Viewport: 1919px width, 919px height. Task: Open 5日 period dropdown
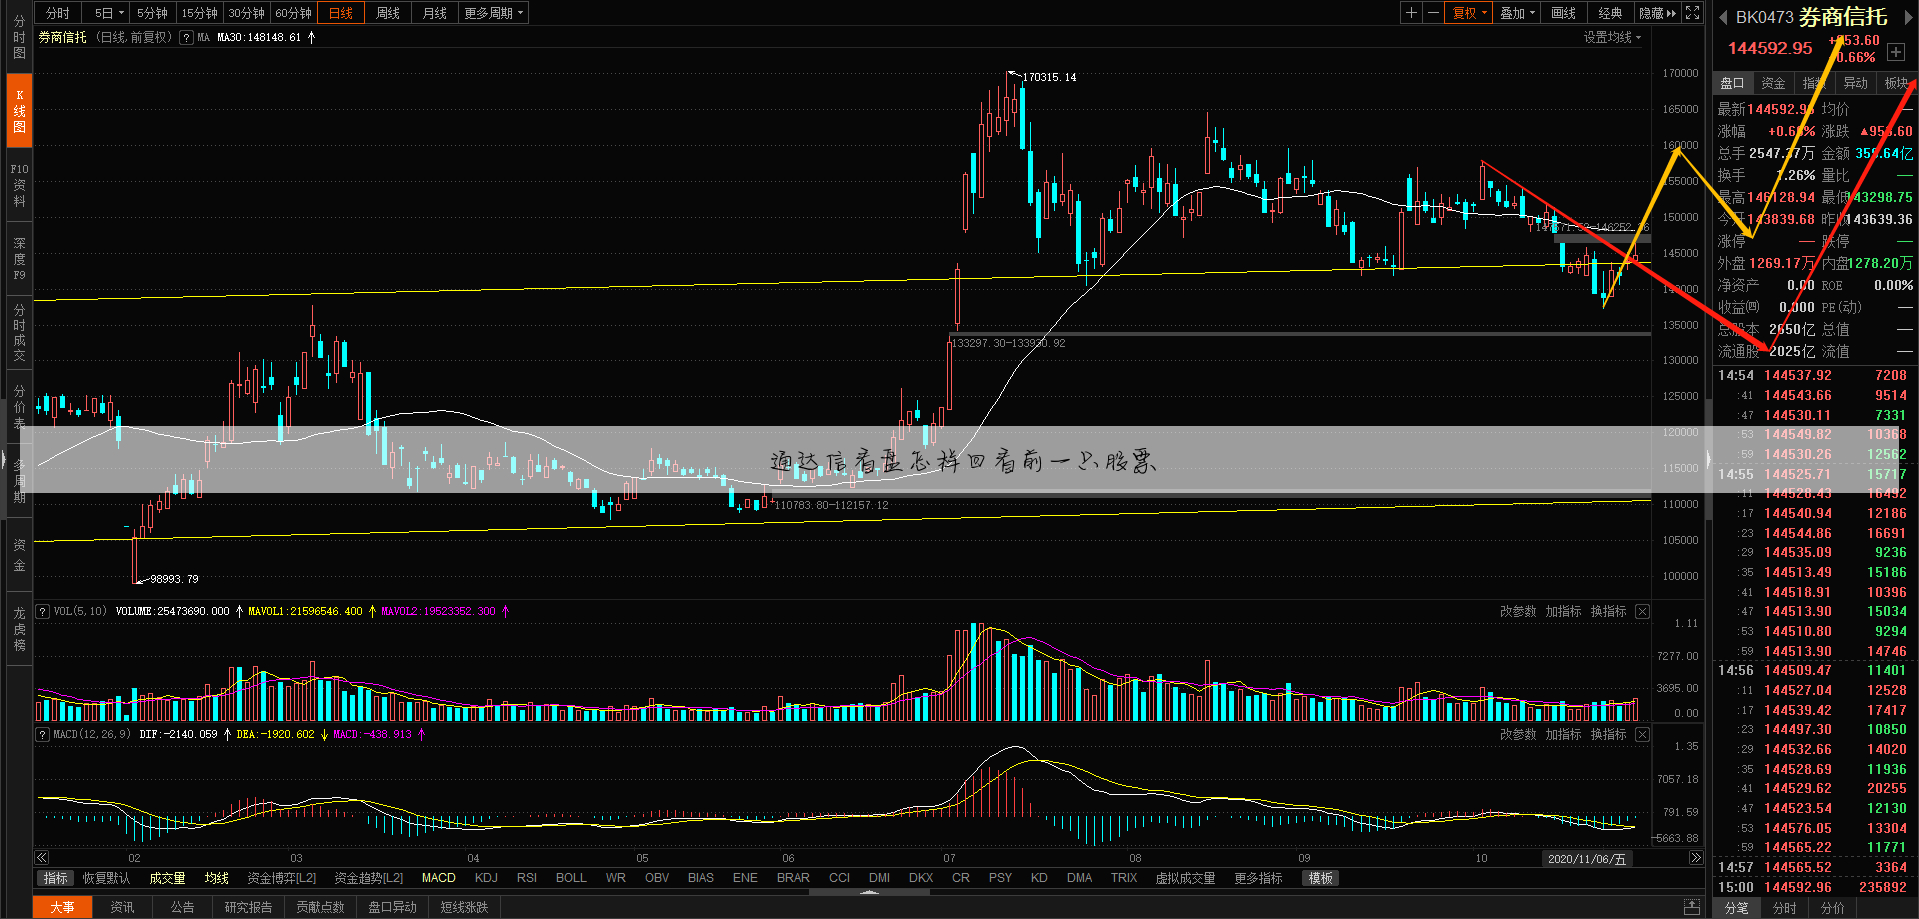108,13
